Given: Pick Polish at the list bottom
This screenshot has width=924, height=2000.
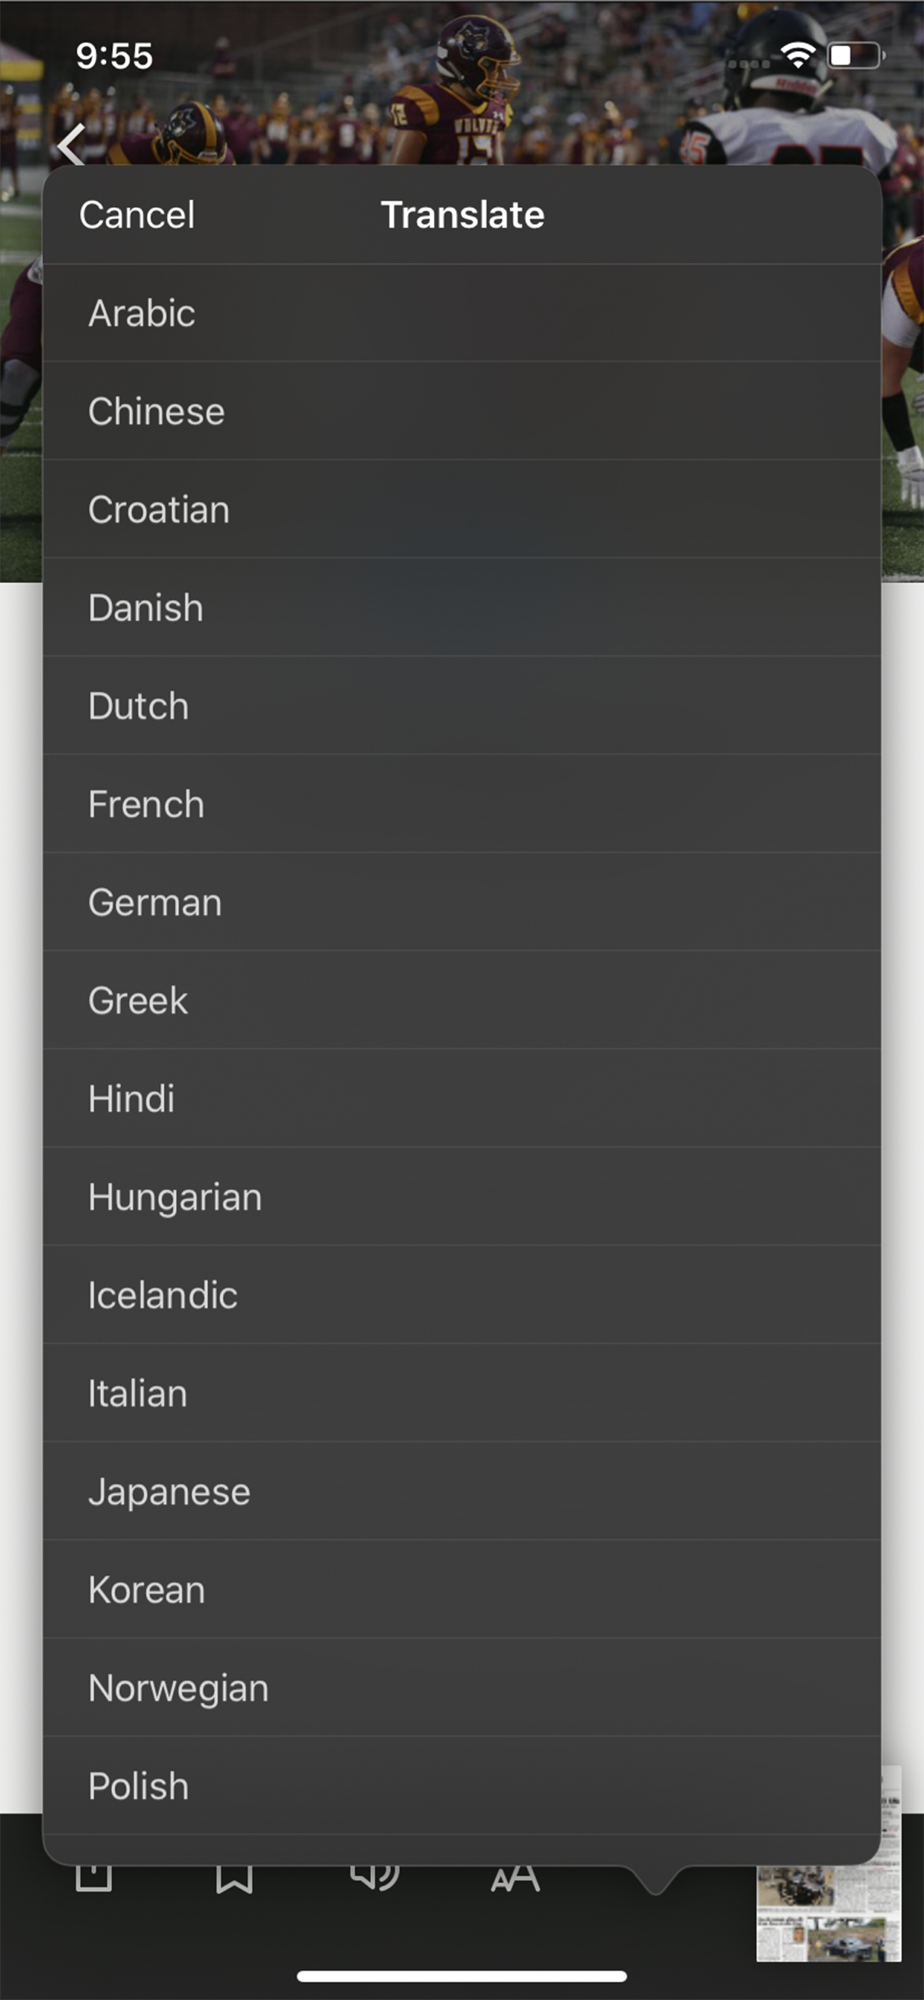Looking at the screenshot, I should coord(138,1786).
